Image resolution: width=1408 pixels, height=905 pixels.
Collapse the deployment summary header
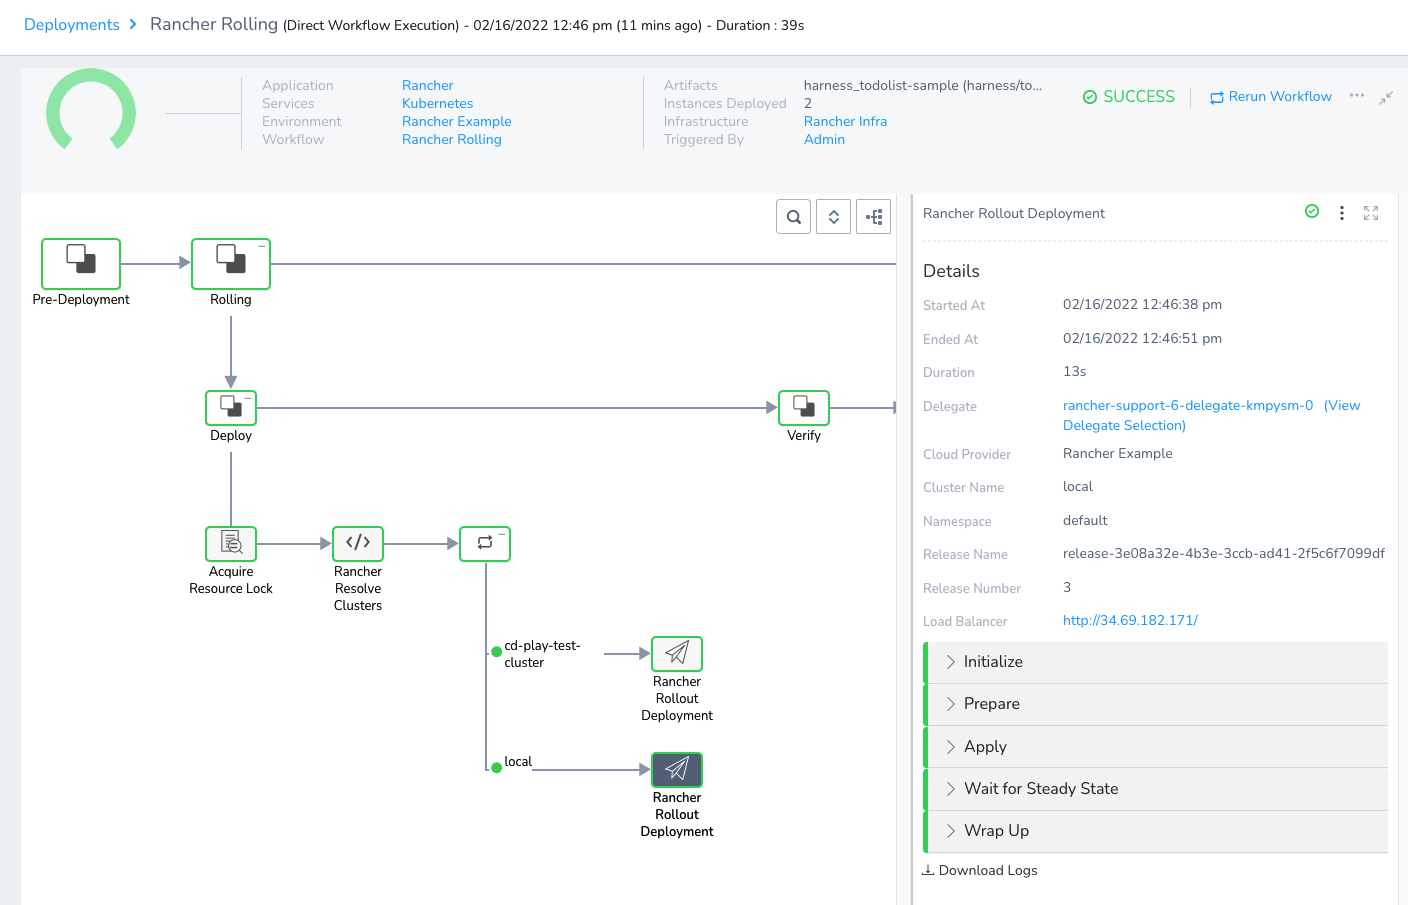click(x=1386, y=97)
